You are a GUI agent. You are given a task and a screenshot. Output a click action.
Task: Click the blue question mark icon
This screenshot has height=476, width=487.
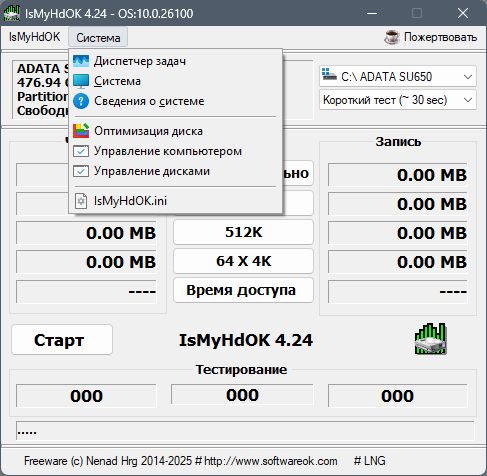pos(81,101)
